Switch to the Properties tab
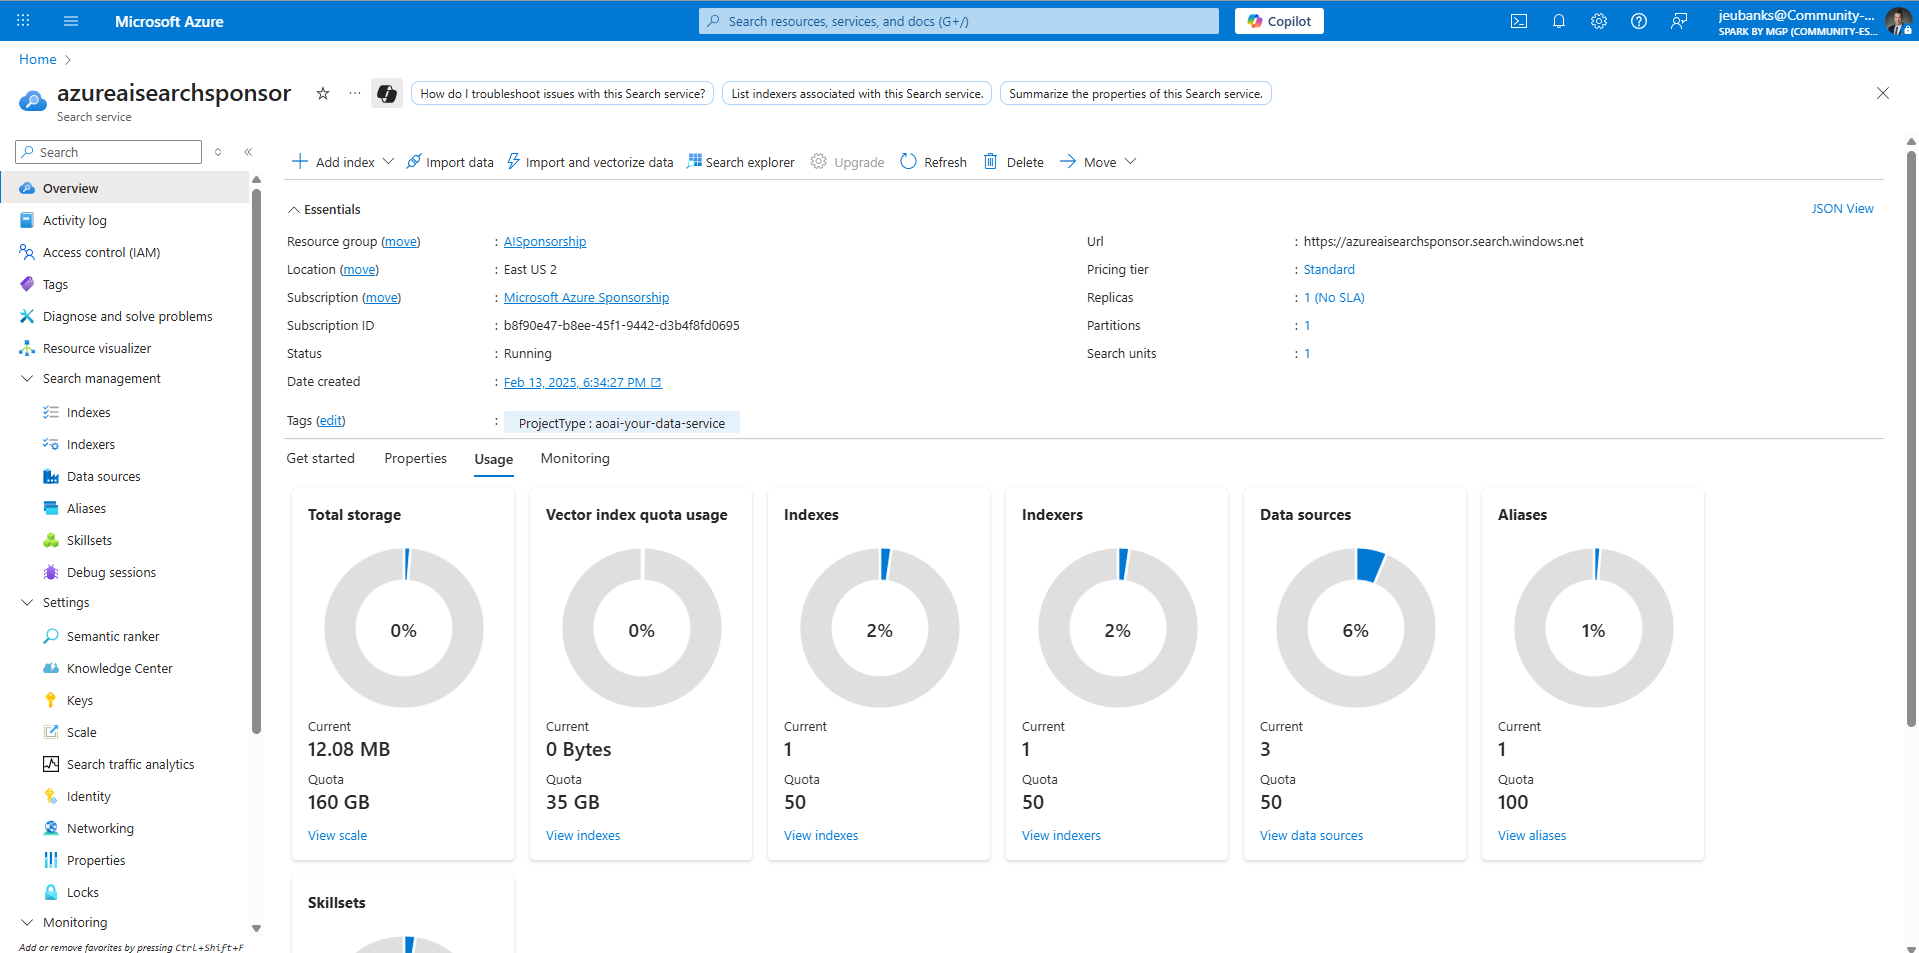 (415, 458)
